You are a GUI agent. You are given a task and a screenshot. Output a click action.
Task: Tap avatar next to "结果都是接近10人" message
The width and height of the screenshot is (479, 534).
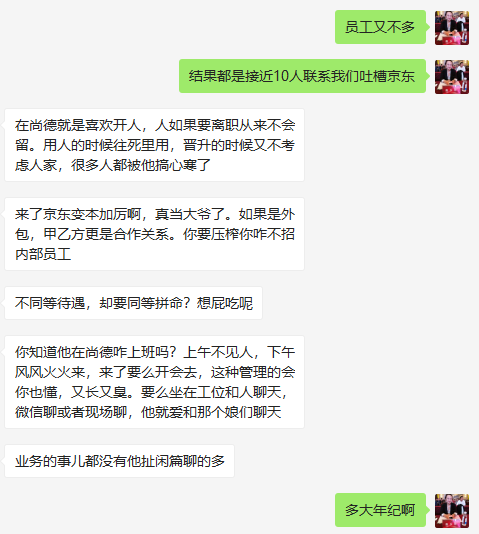pos(452,77)
